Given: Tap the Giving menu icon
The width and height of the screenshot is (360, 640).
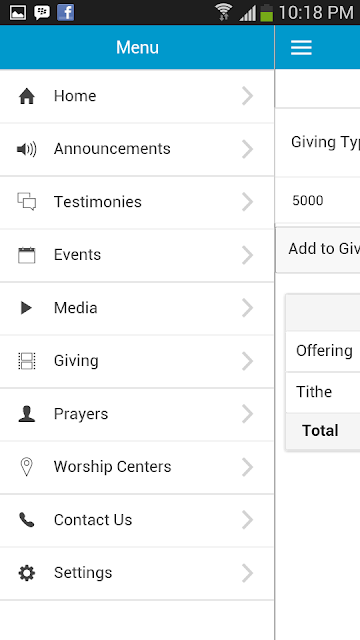Looking at the screenshot, I should (27, 361).
